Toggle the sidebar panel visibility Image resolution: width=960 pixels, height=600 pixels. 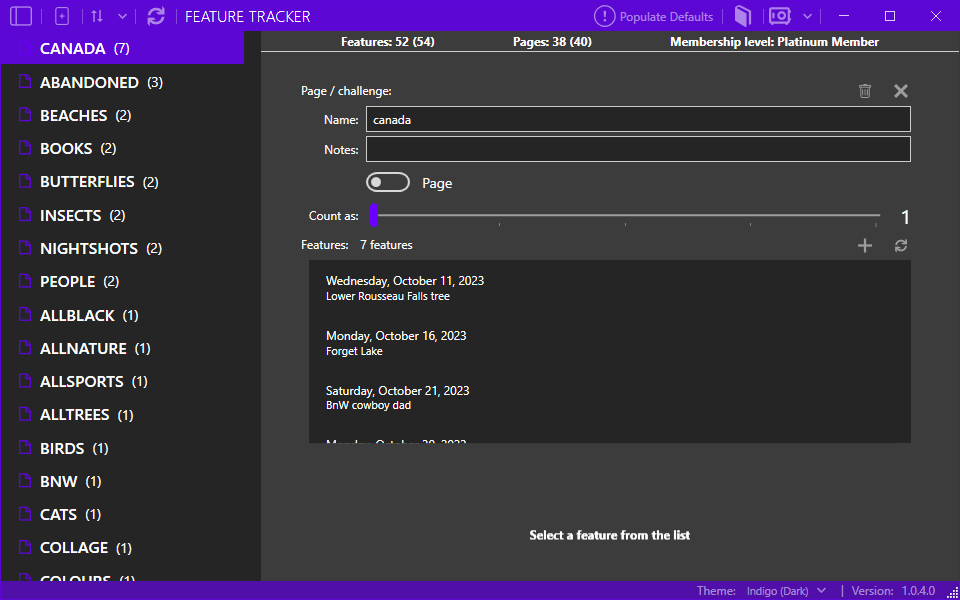[20, 15]
